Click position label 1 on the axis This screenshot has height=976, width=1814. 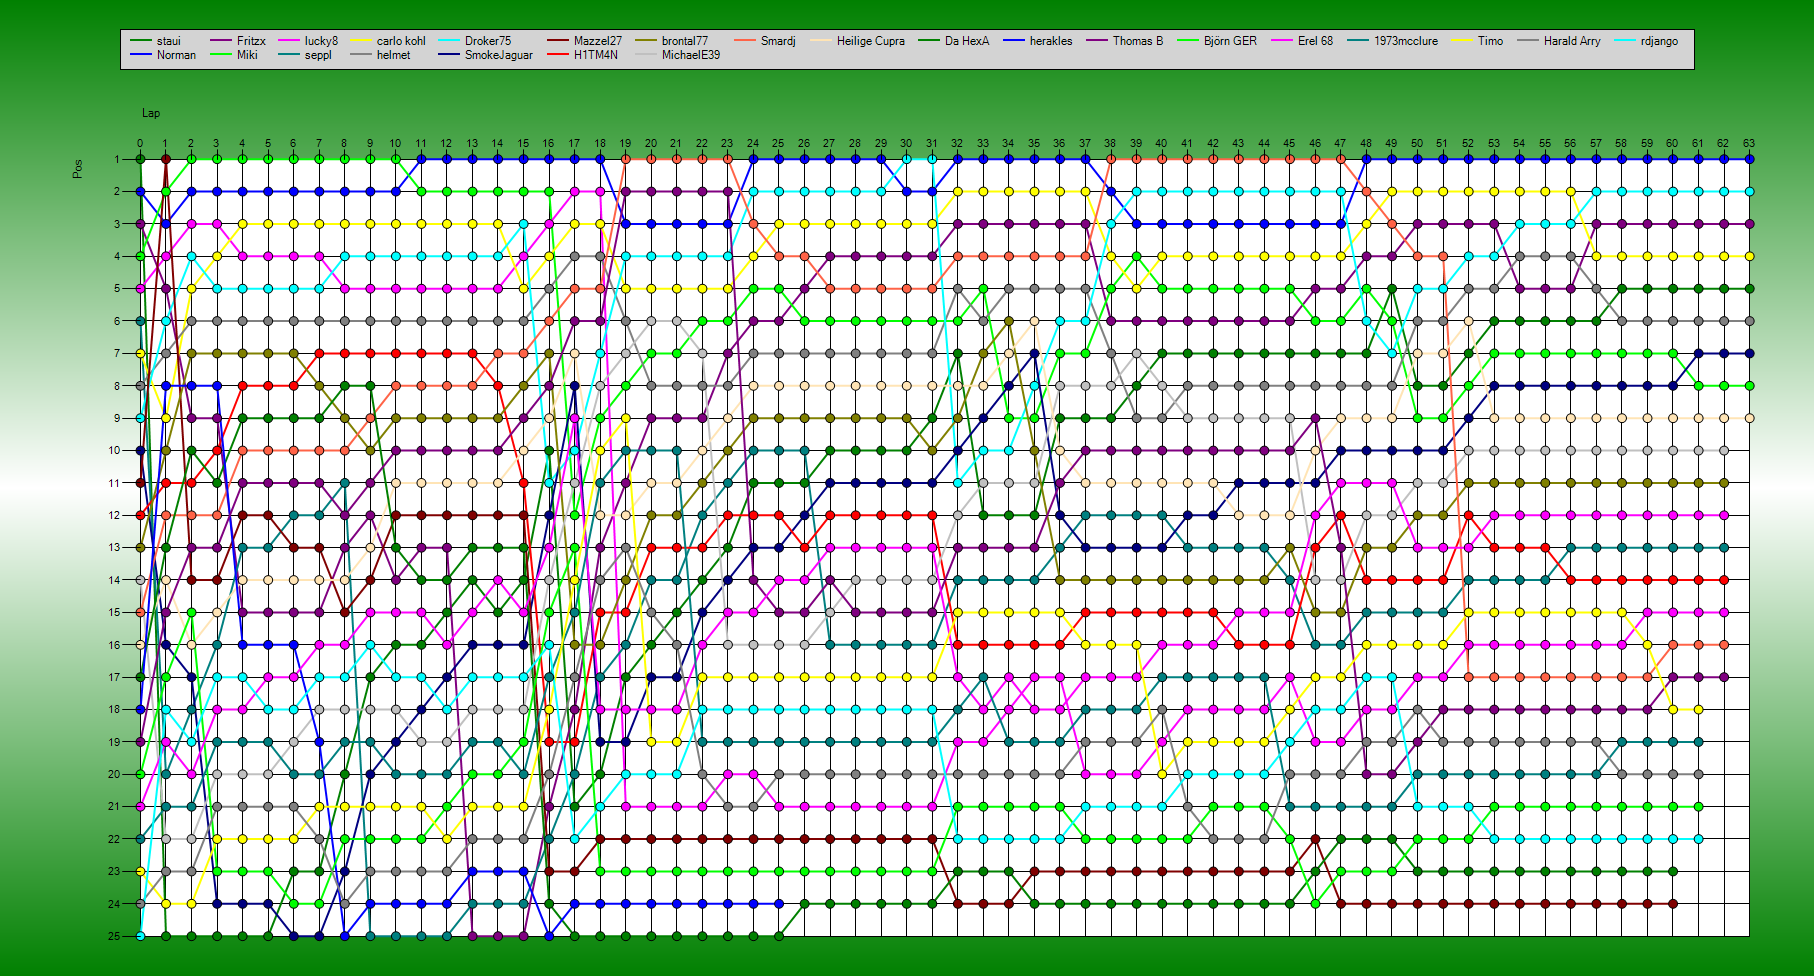point(117,159)
